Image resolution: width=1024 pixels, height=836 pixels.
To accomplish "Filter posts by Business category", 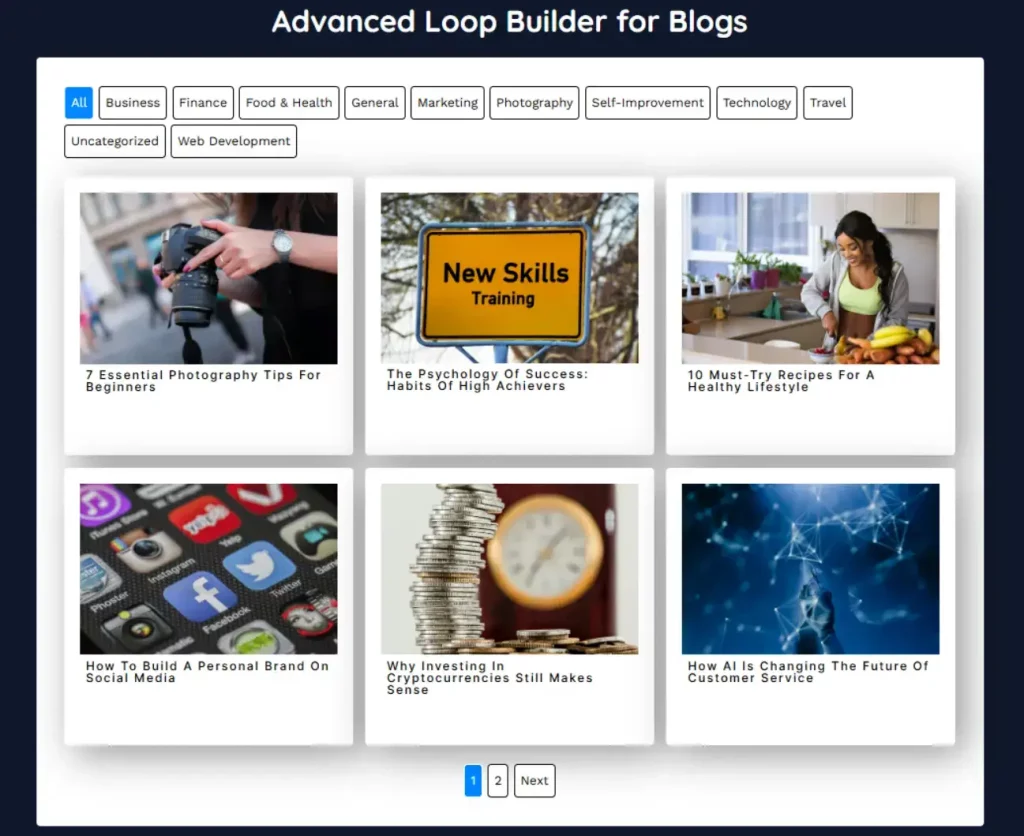I will tap(133, 103).
